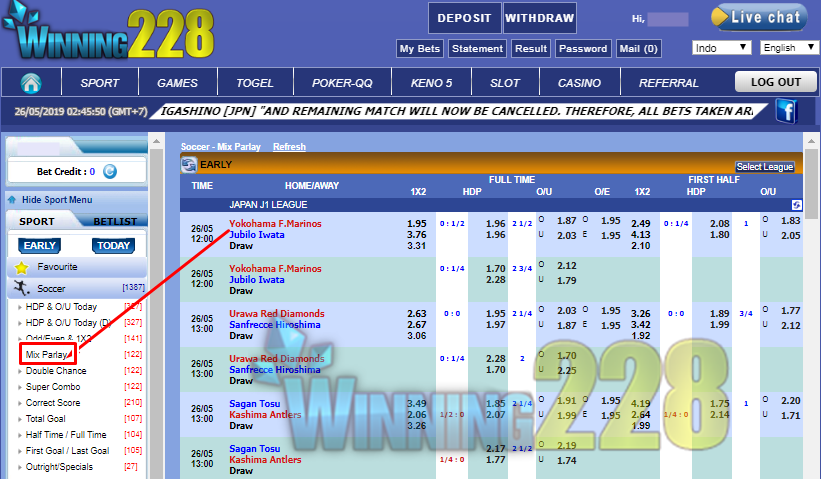The image size is (821, 479).
Task: Pick 1.95 home odds for Yokohama F.Marinos
Action: tap(417, 224)
